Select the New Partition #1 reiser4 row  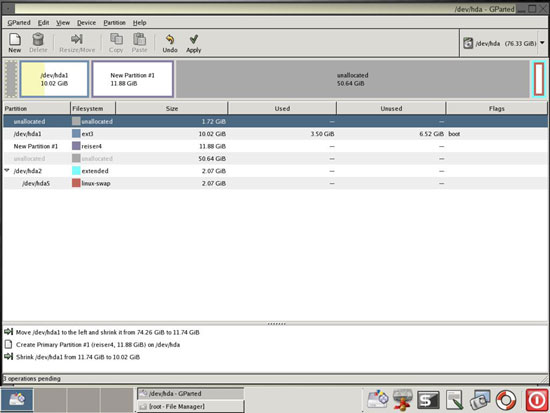pyautogui.click(x=275, y=146)
